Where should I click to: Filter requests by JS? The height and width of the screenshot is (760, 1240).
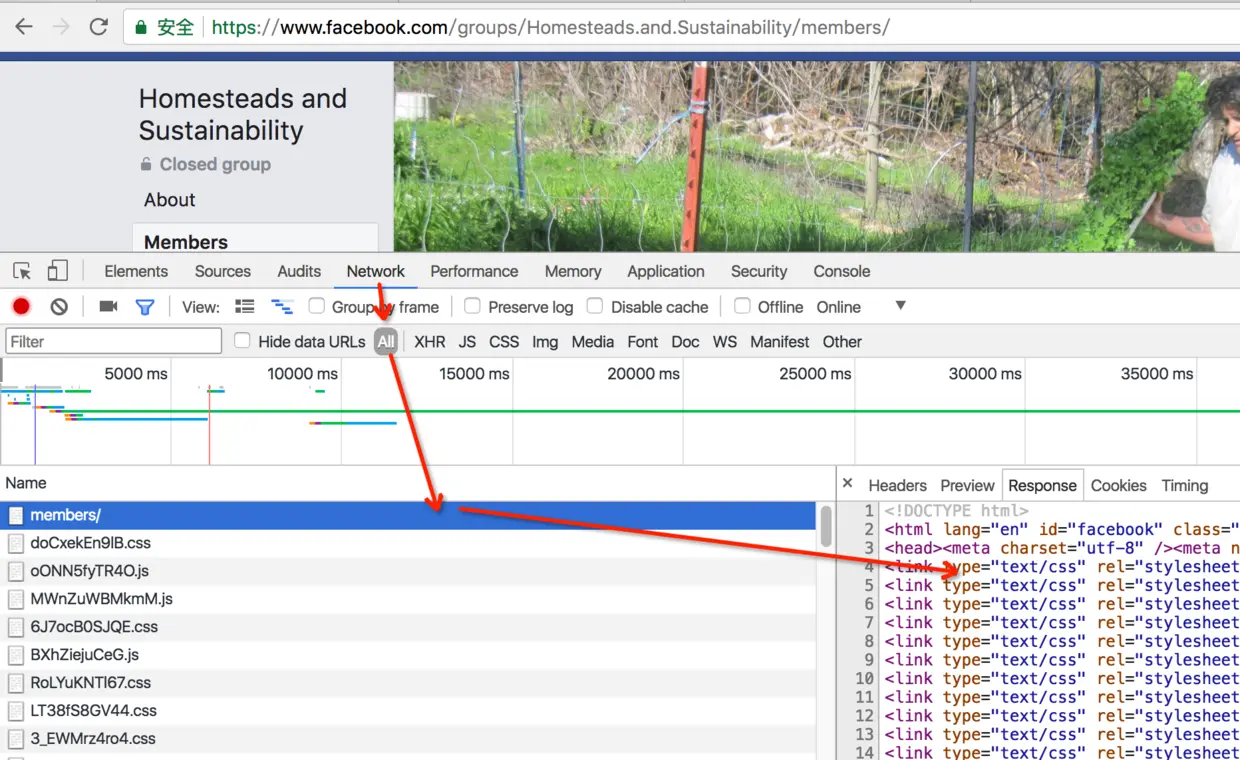tap(467, 341)
